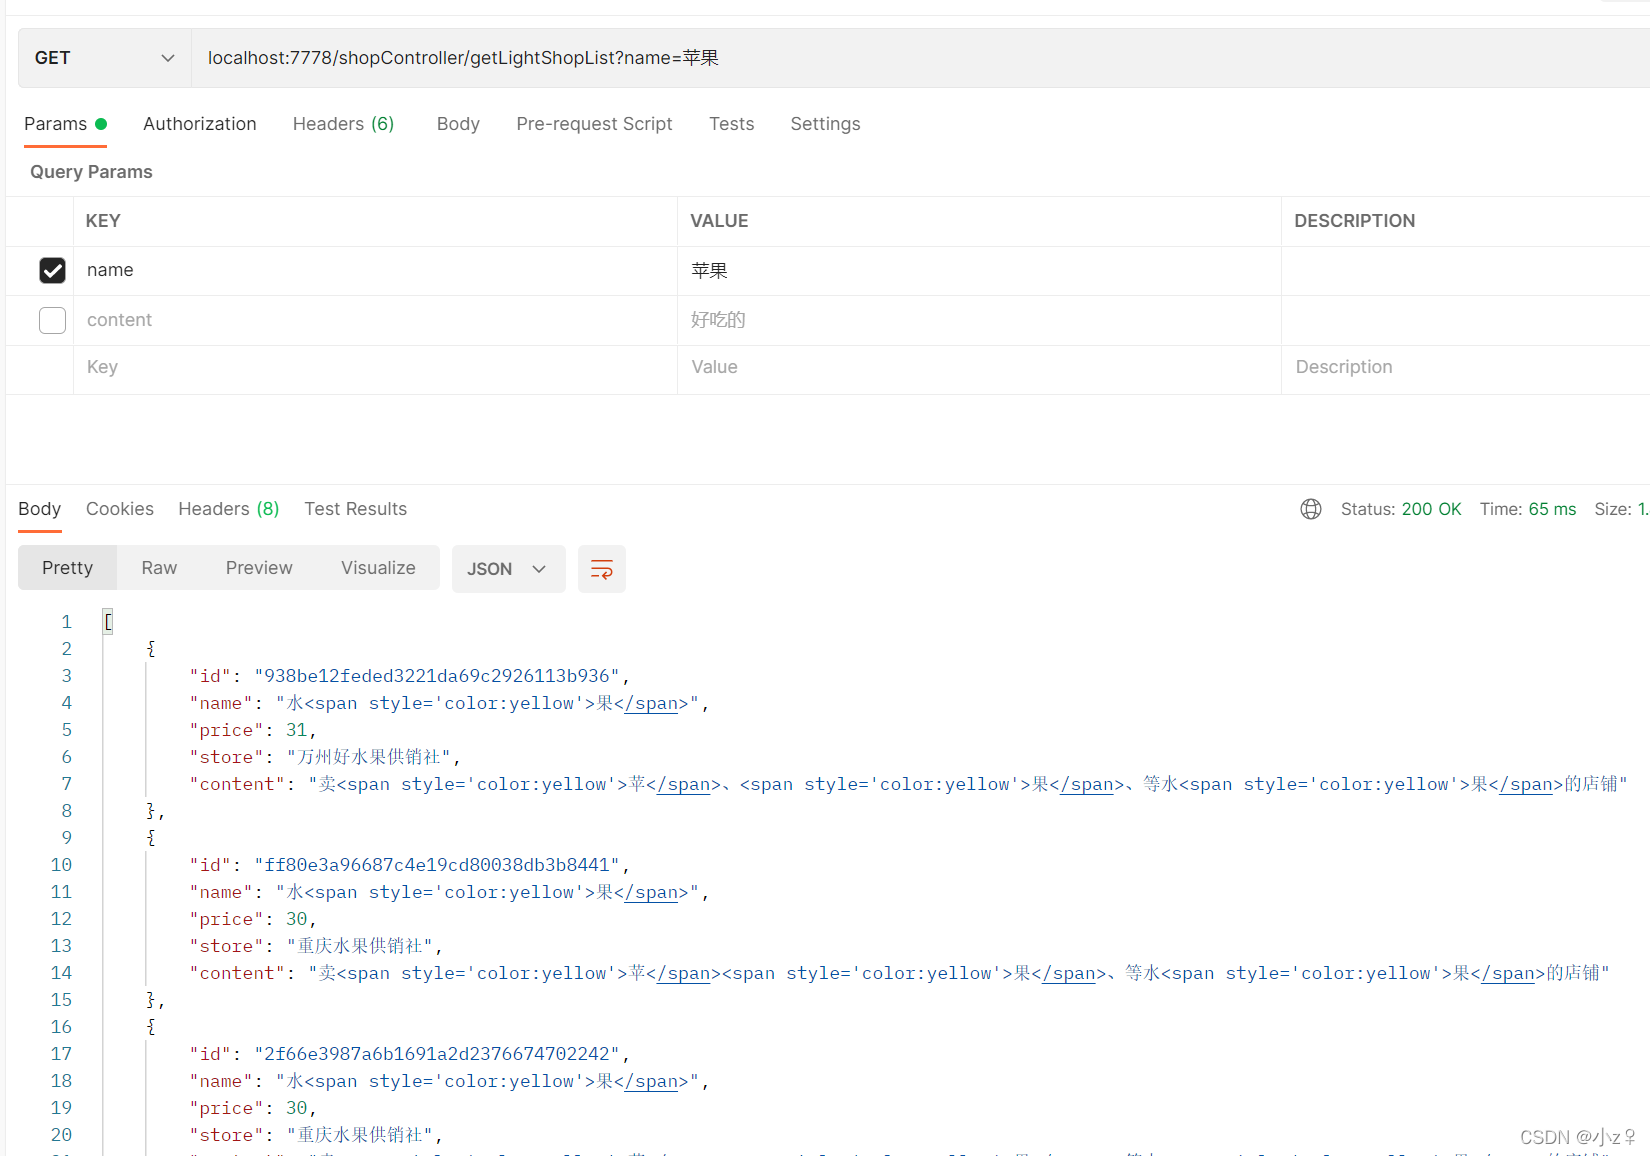Click the request URL field
The height and width of the screenshot is (1156, 1650).
[x=920, y=58]
